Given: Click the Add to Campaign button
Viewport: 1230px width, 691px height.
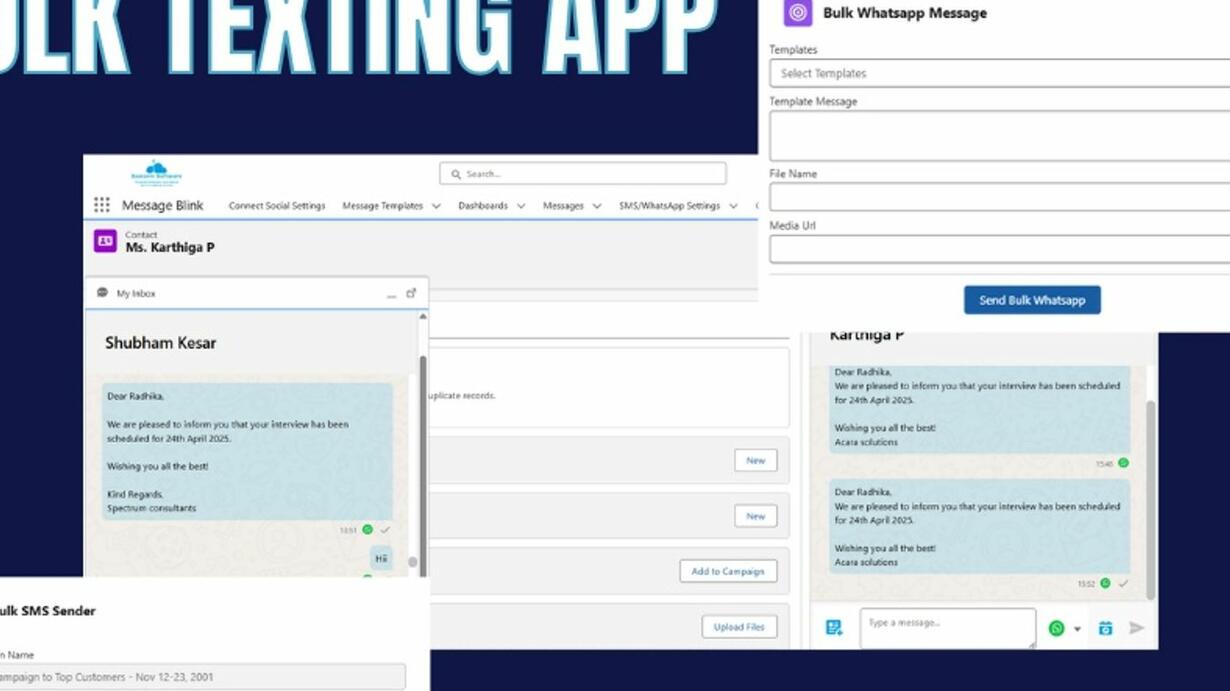Looking at the screenshot, I should 728,571.
